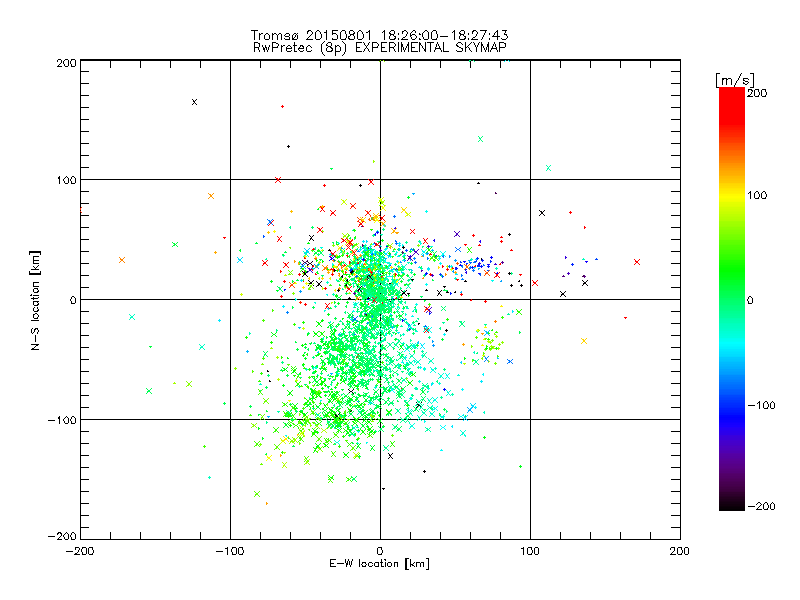This screenshot has height=600, width=800.
Task: Click the black X marker in the upper-left quadrant
Action: point(194,102)
